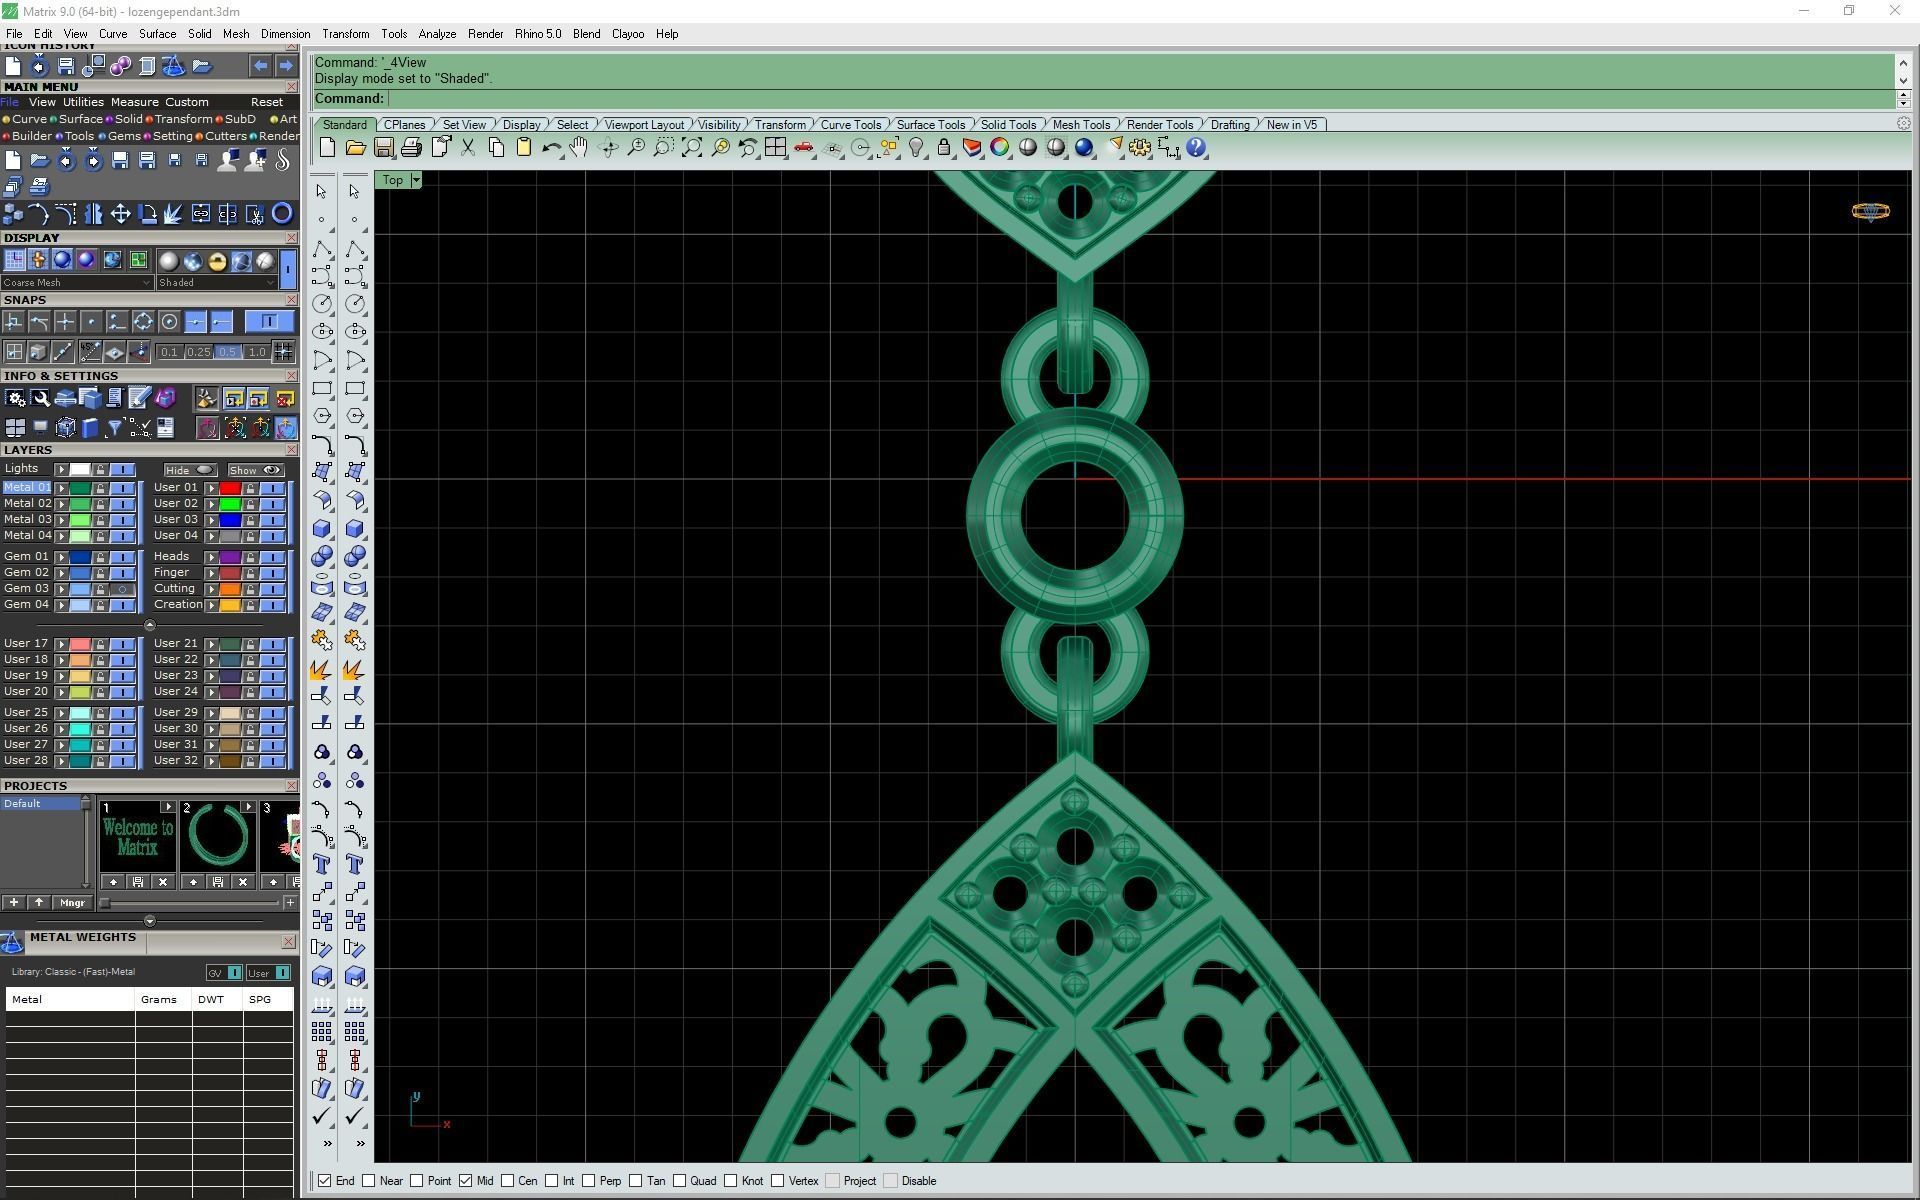Click the Cut scissors icon
1920x1200 pixels.
467,148
